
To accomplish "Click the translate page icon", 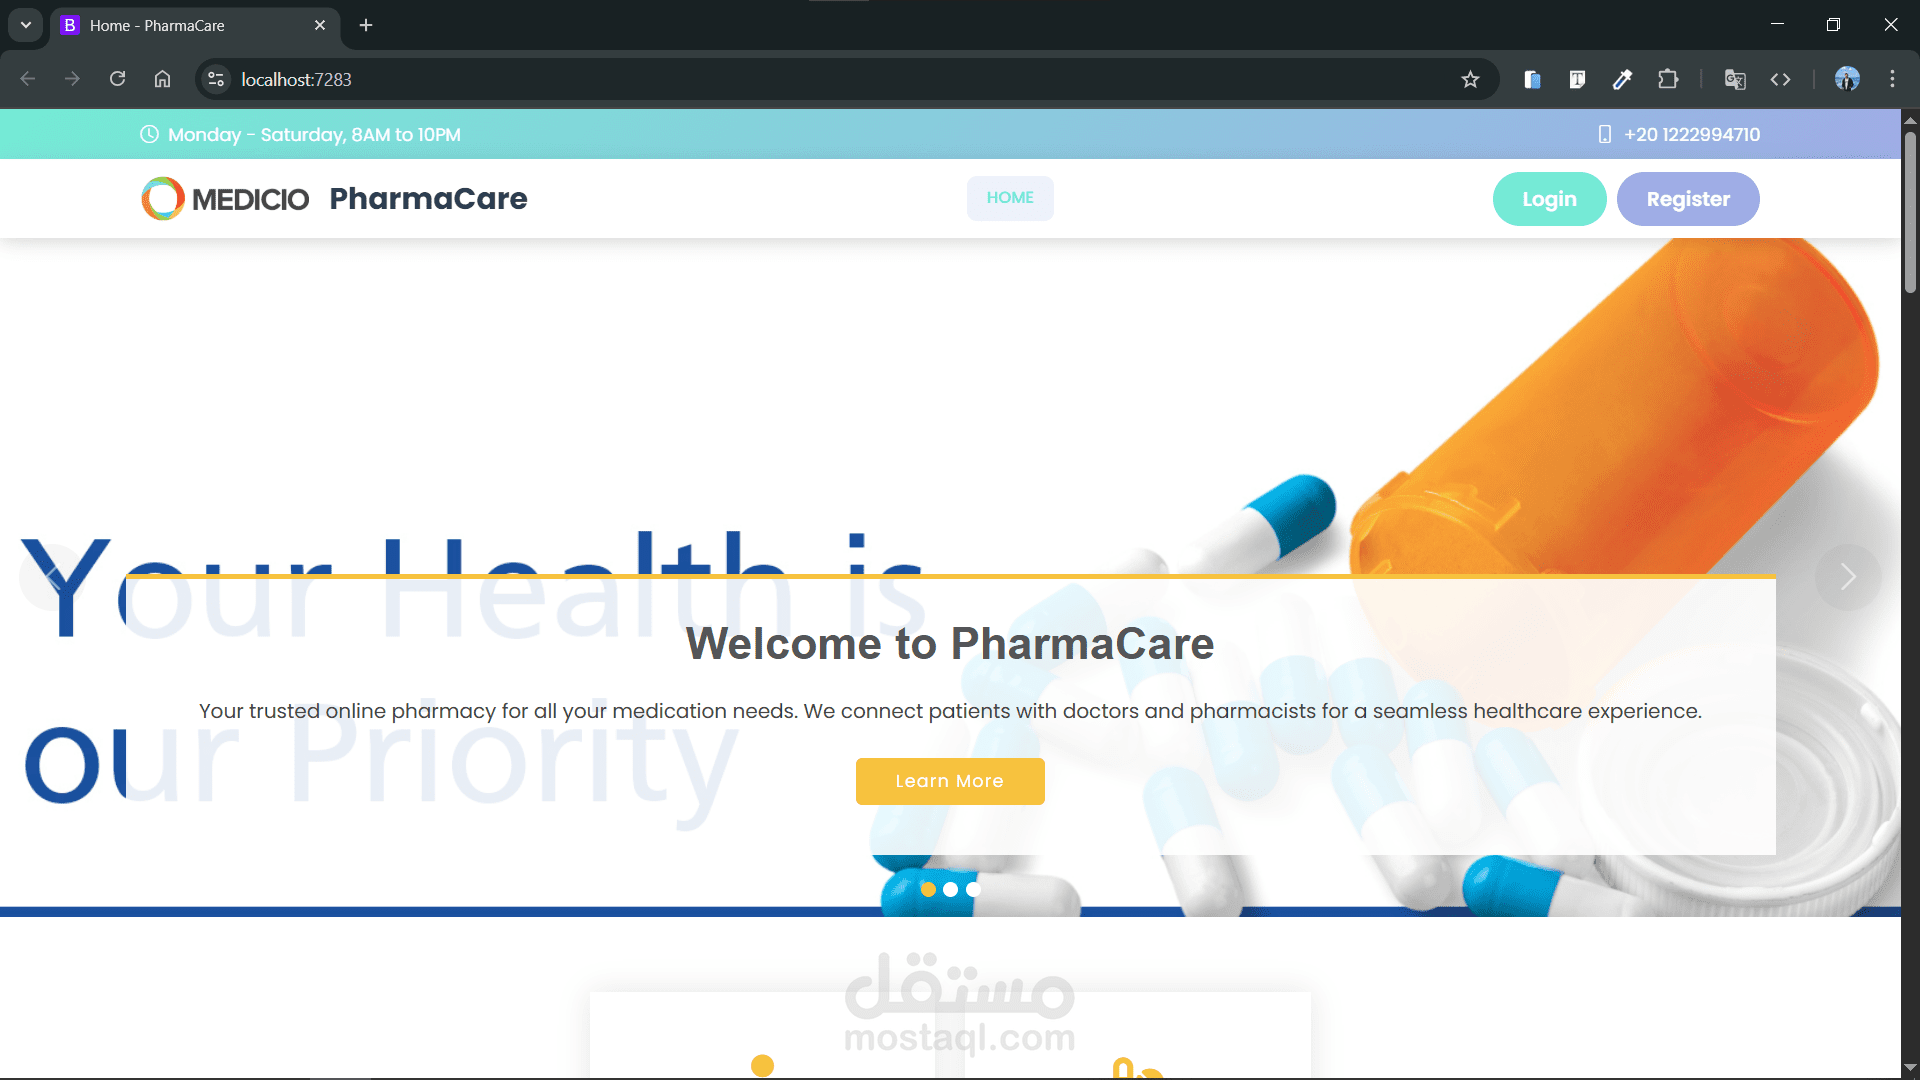I will click(x=1735, y=79).
